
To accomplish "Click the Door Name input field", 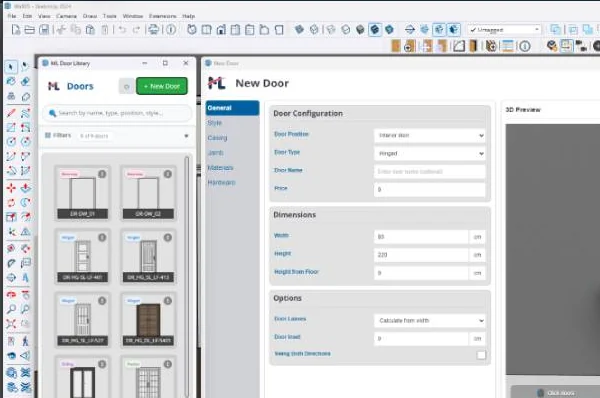I will (430, 171).
